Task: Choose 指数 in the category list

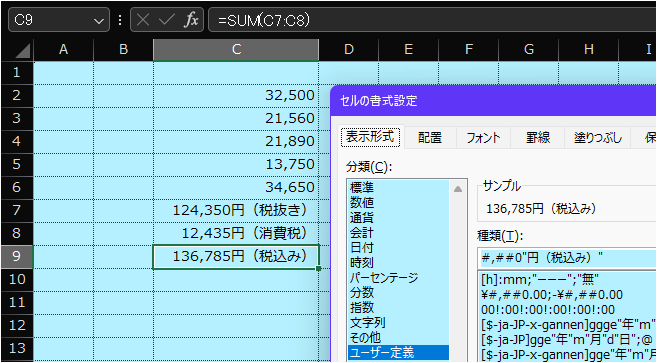Action: point(398,308)
